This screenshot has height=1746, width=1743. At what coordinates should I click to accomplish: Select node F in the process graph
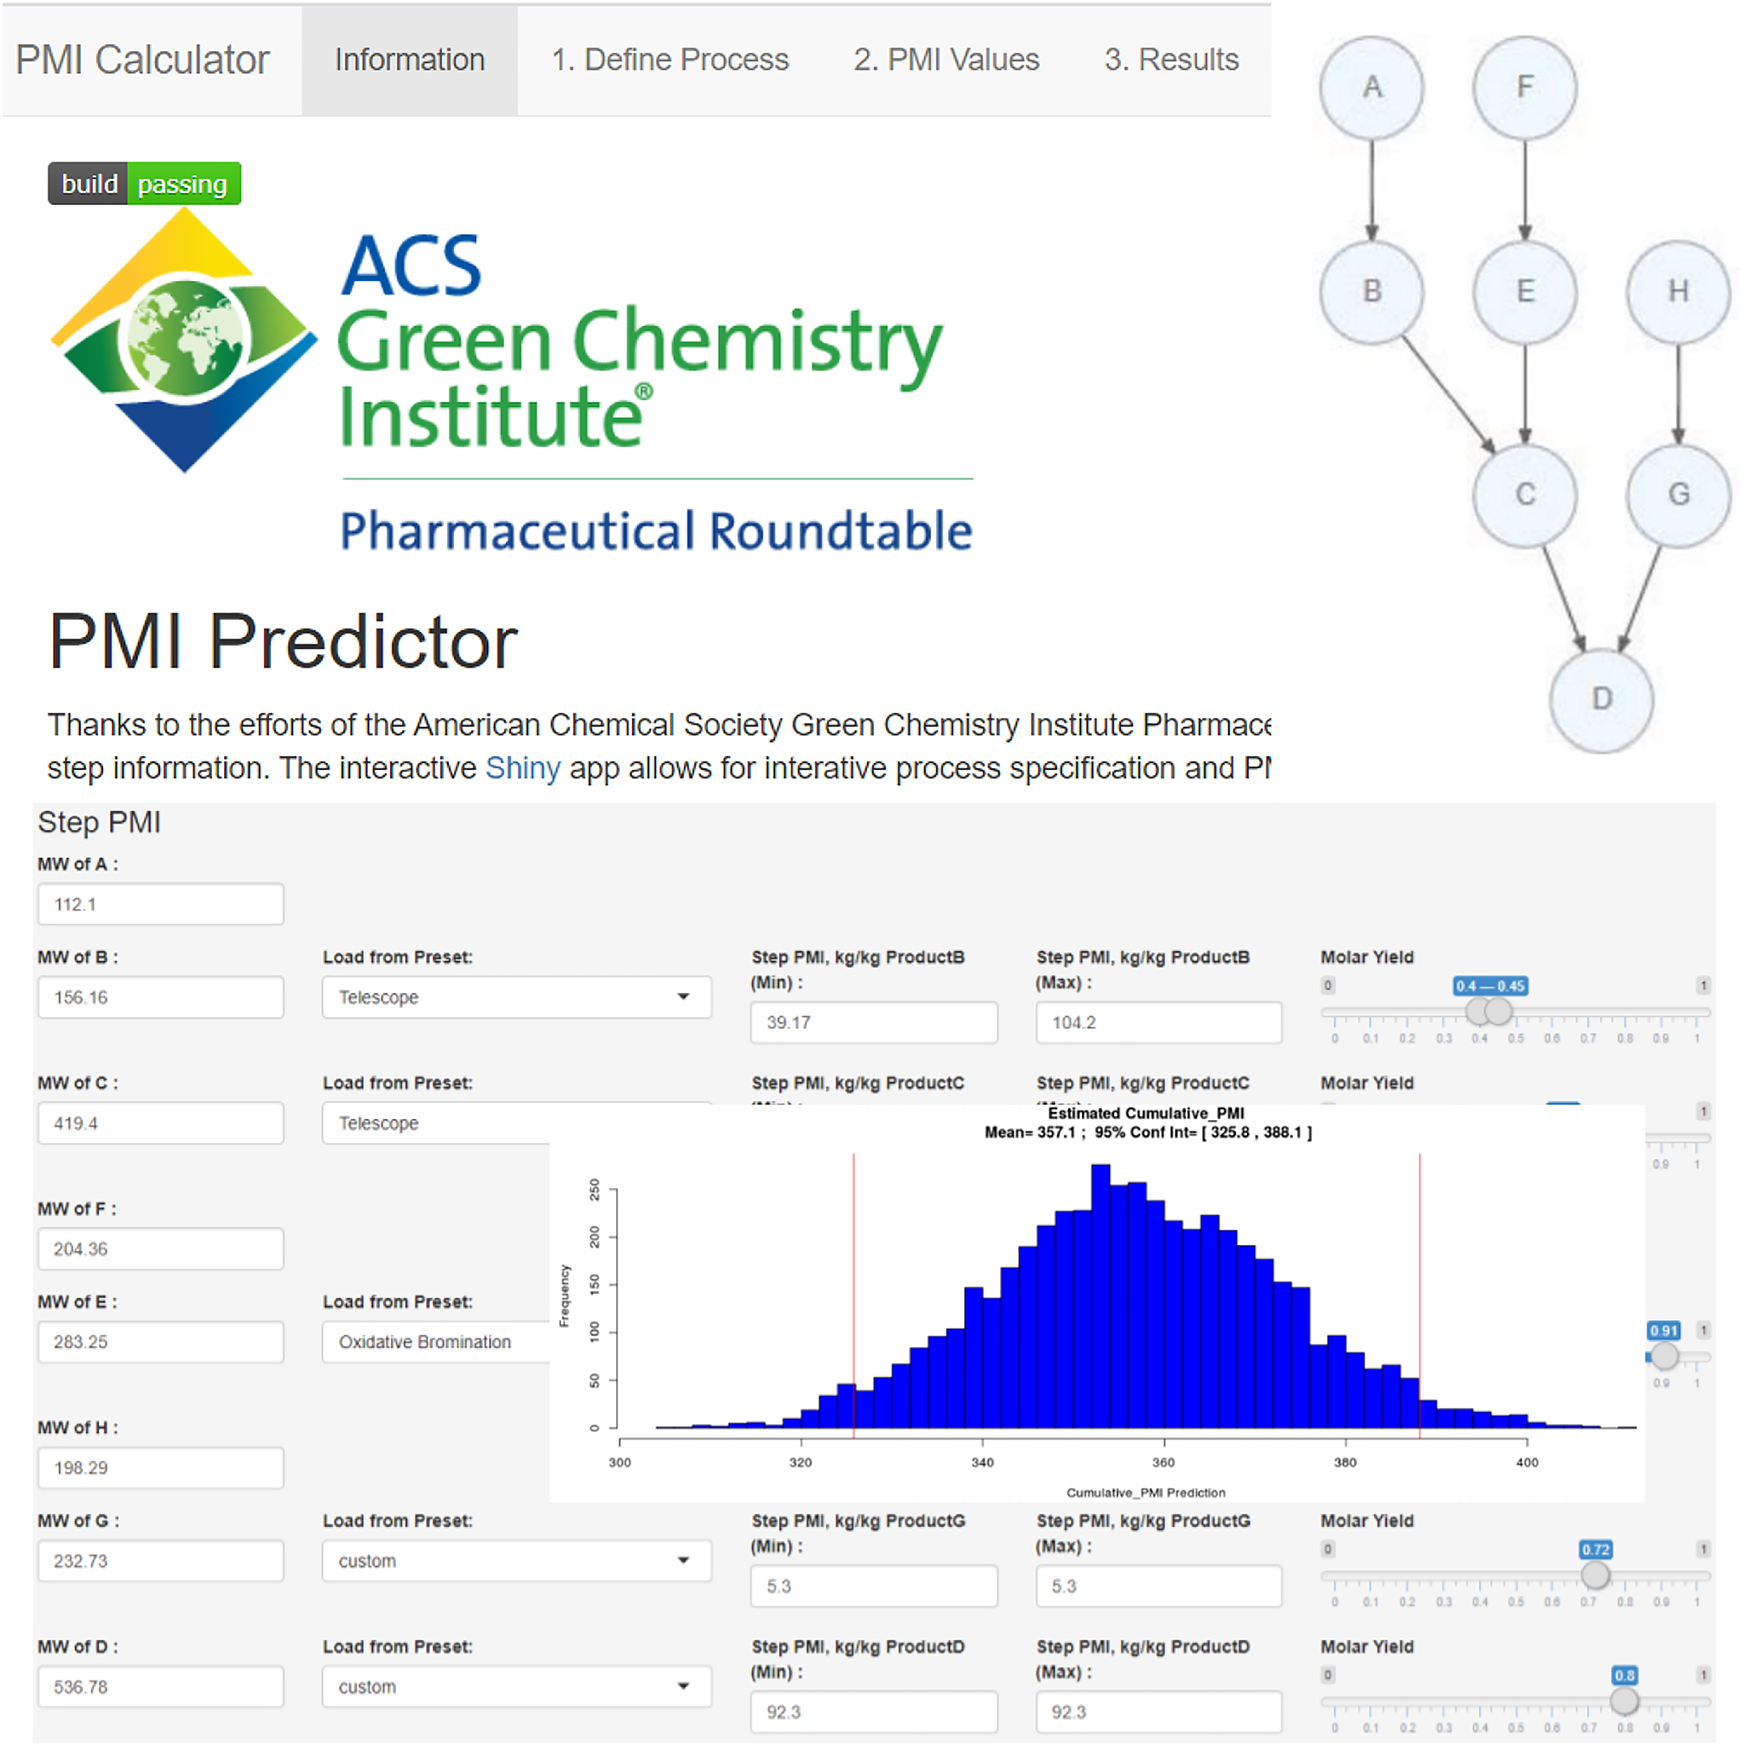point(1524,88)
